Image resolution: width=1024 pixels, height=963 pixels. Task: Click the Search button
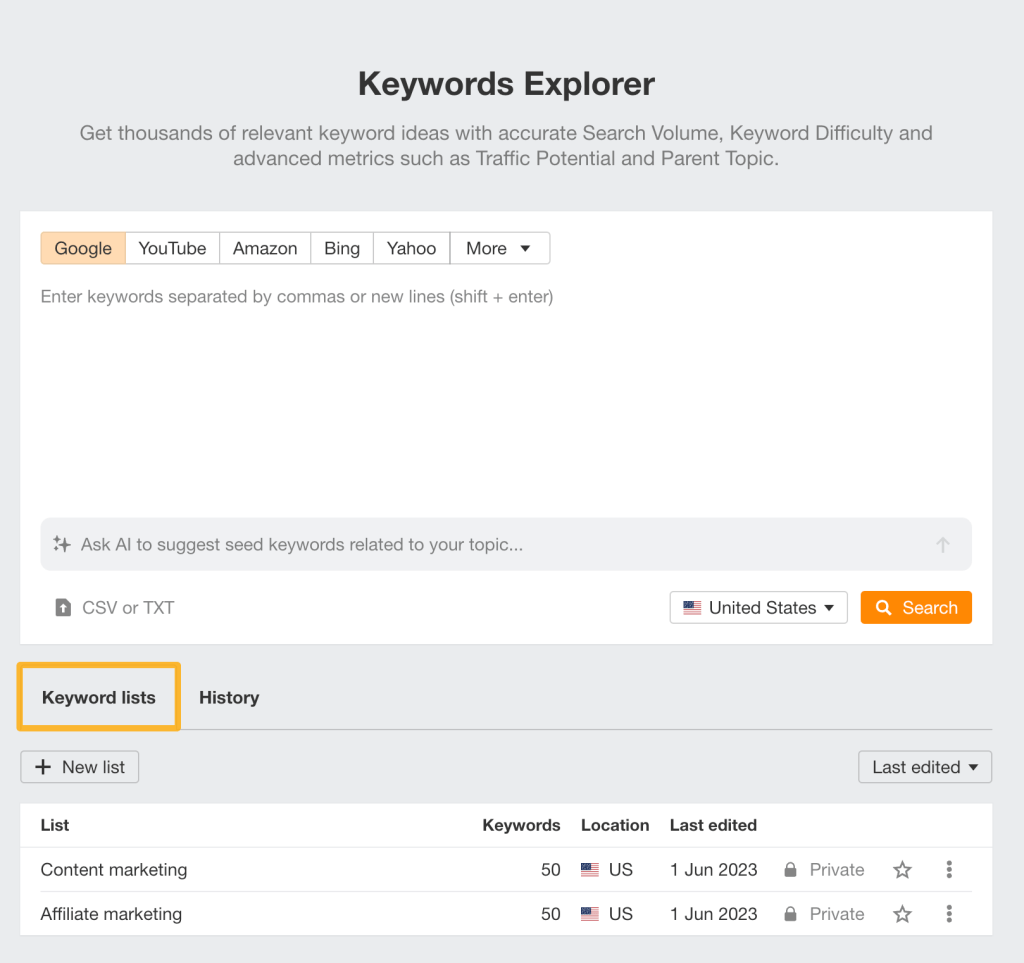(916, 607)
